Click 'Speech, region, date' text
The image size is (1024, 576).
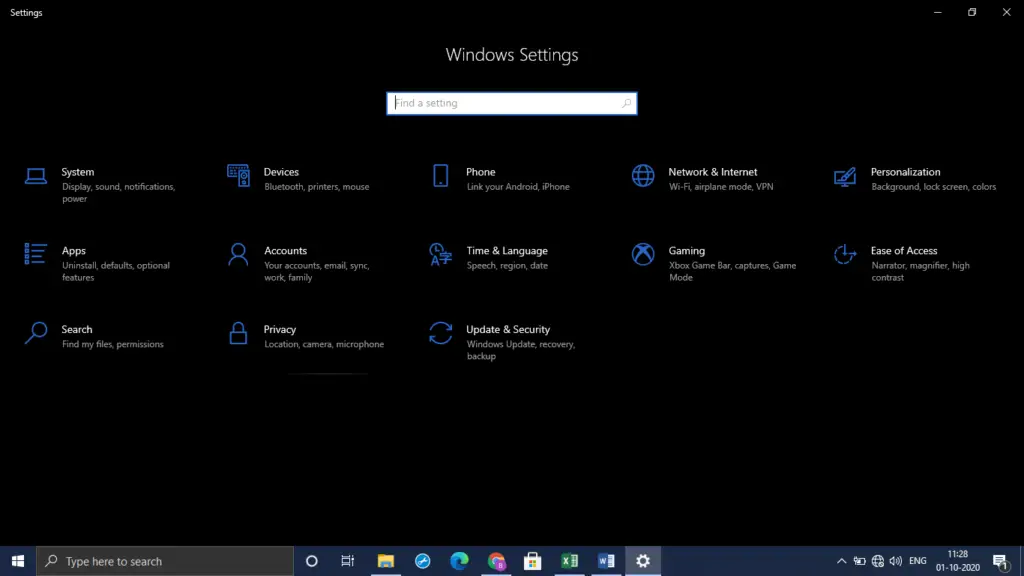(x=507, y=266)
